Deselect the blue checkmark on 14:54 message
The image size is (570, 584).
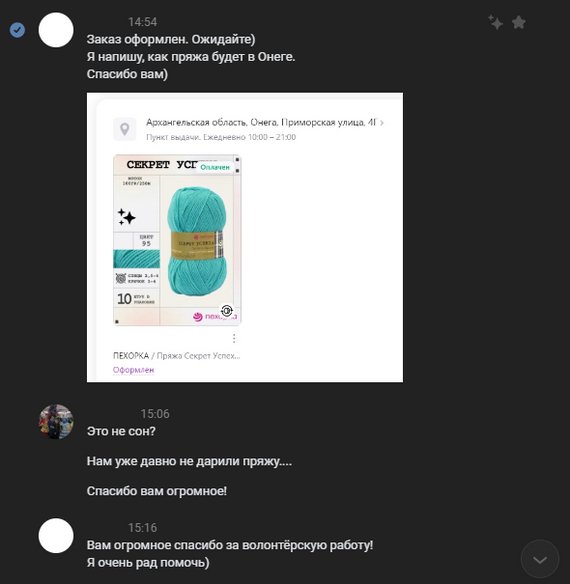coord(17,30)
